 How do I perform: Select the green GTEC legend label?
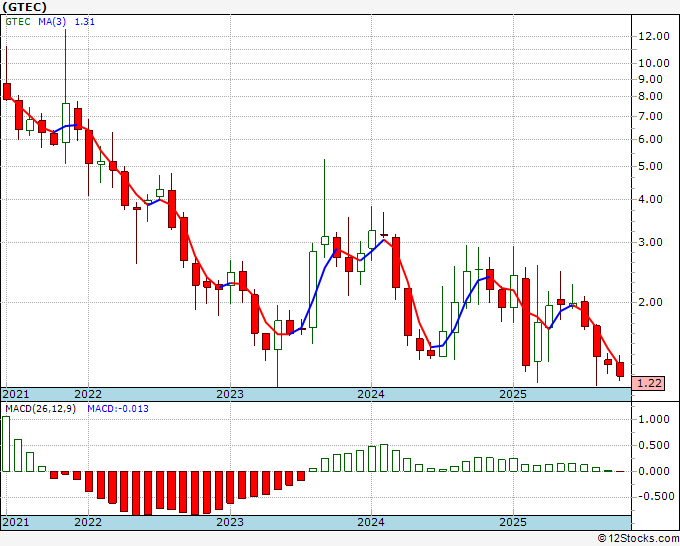click(18, 22)
